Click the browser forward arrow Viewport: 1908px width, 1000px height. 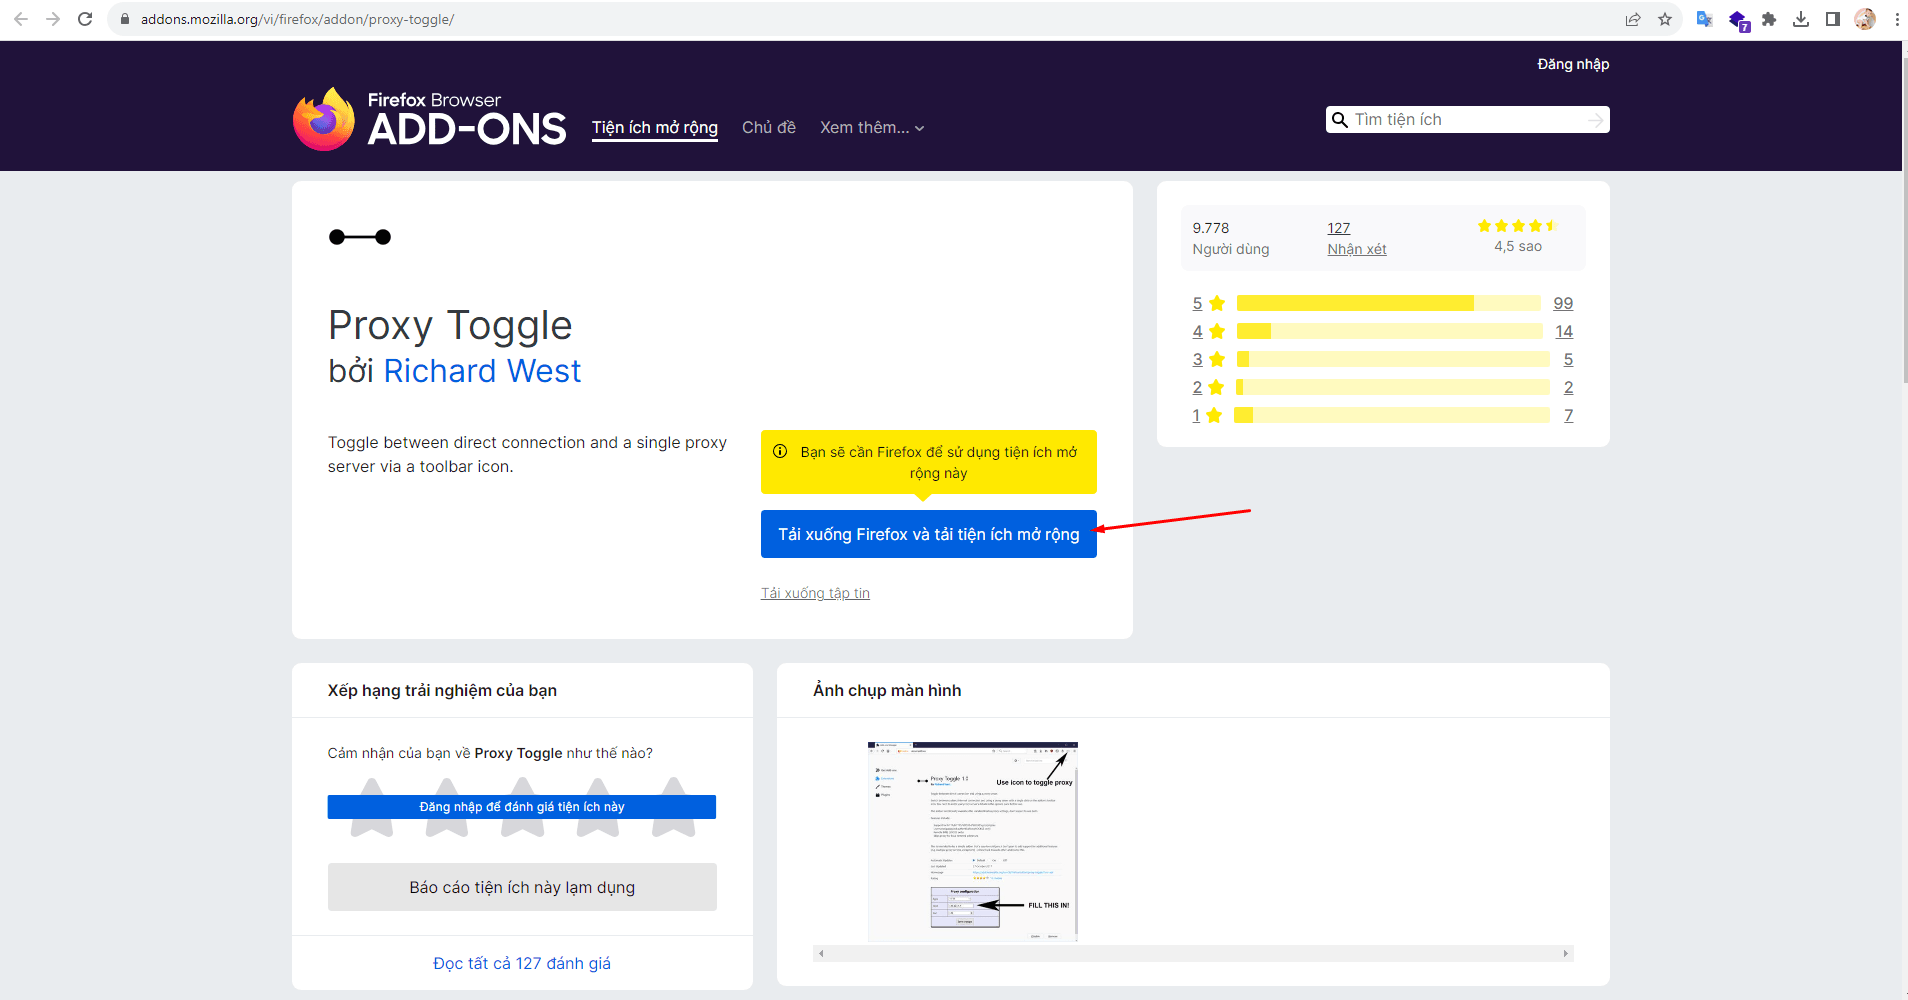click(53, 19)
